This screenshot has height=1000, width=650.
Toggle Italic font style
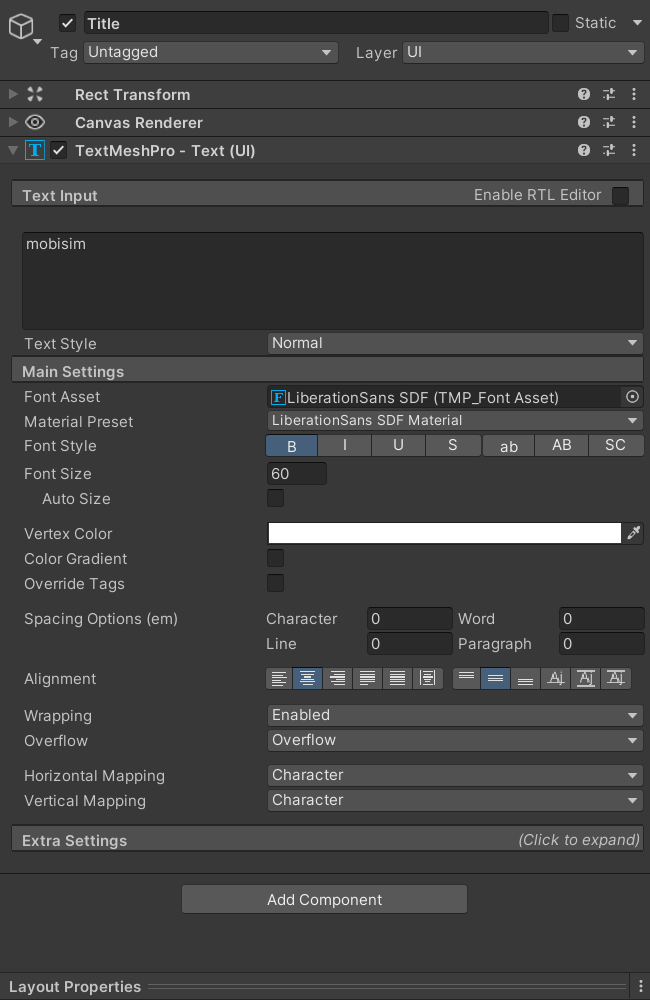point(344,445)
